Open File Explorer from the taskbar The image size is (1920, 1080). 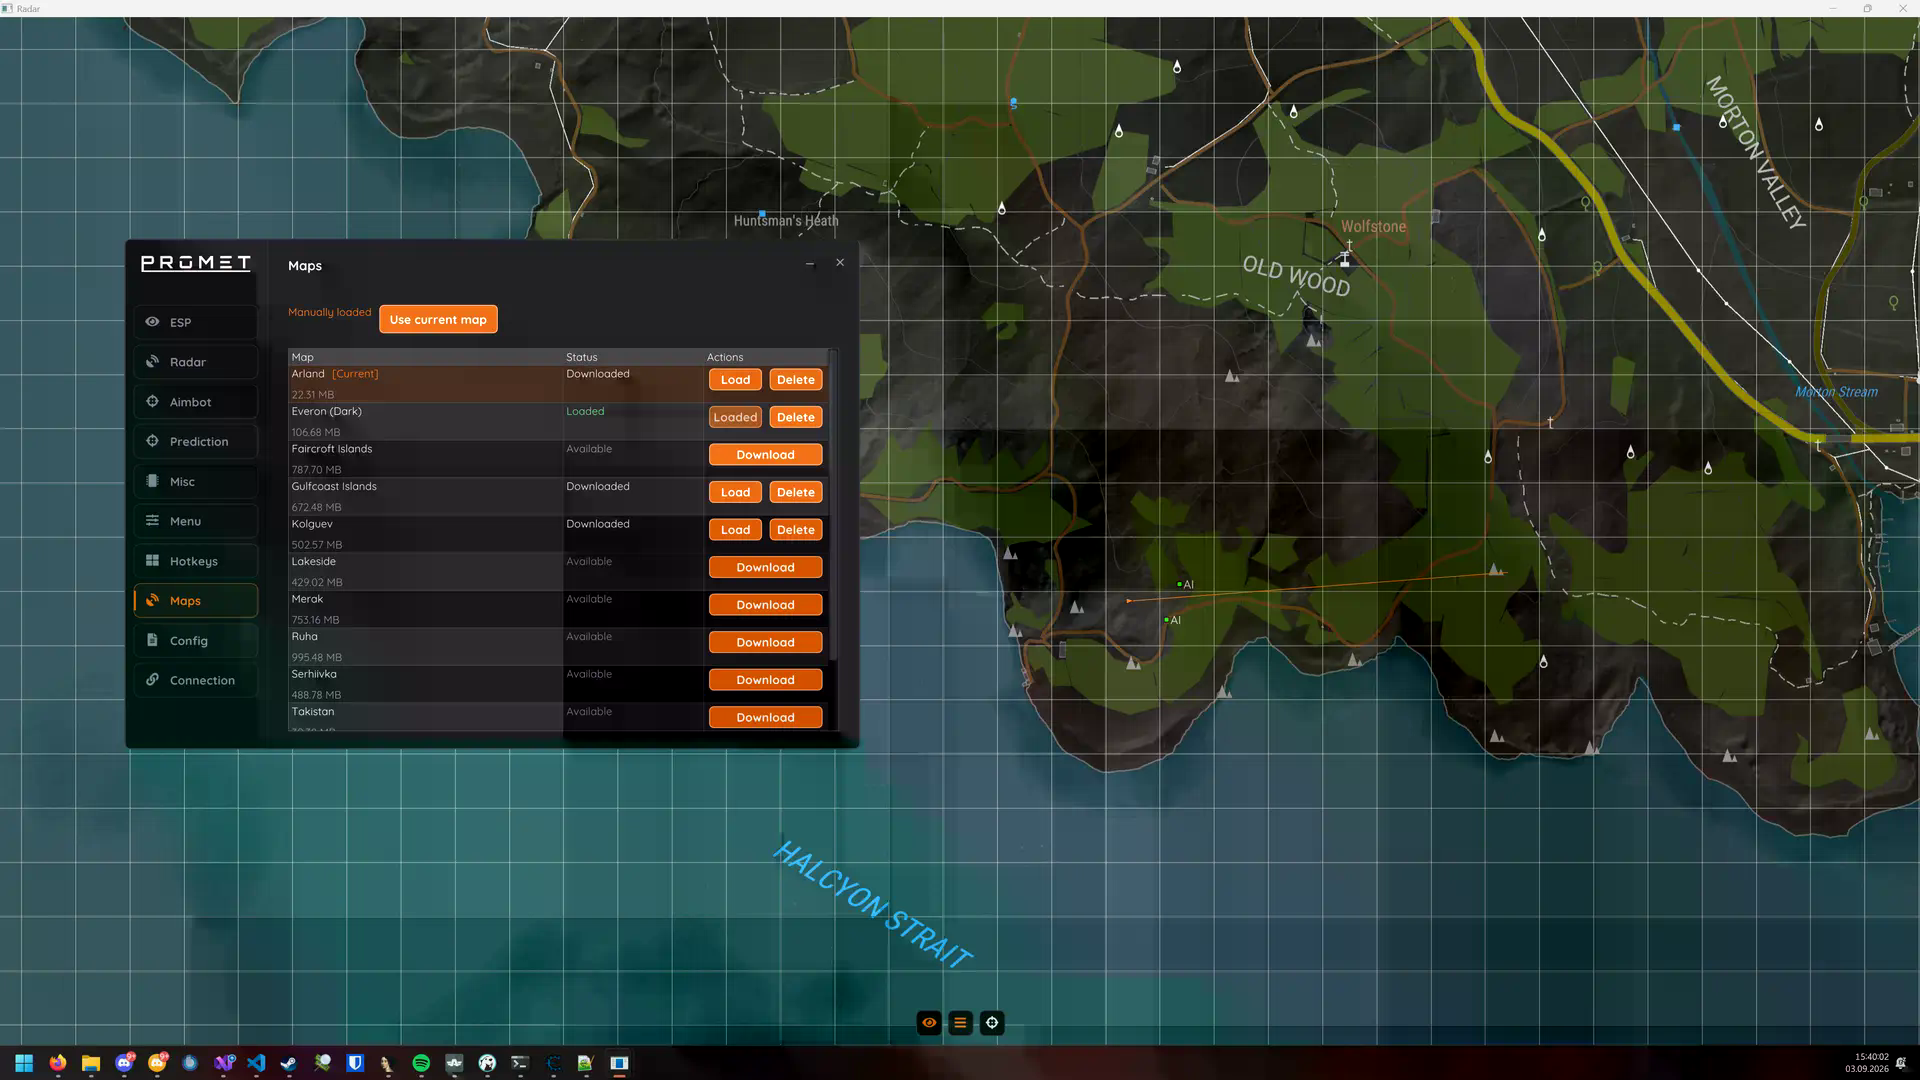click(90, 1063)
